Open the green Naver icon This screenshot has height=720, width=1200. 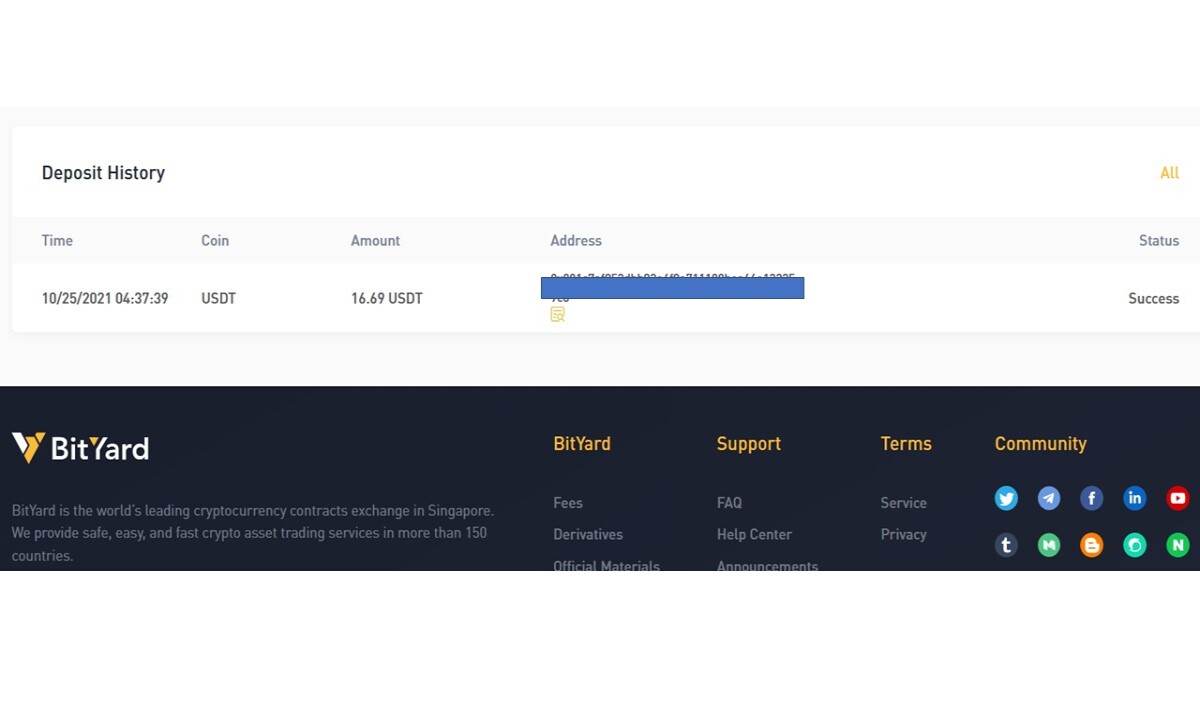click(1178, 545)
